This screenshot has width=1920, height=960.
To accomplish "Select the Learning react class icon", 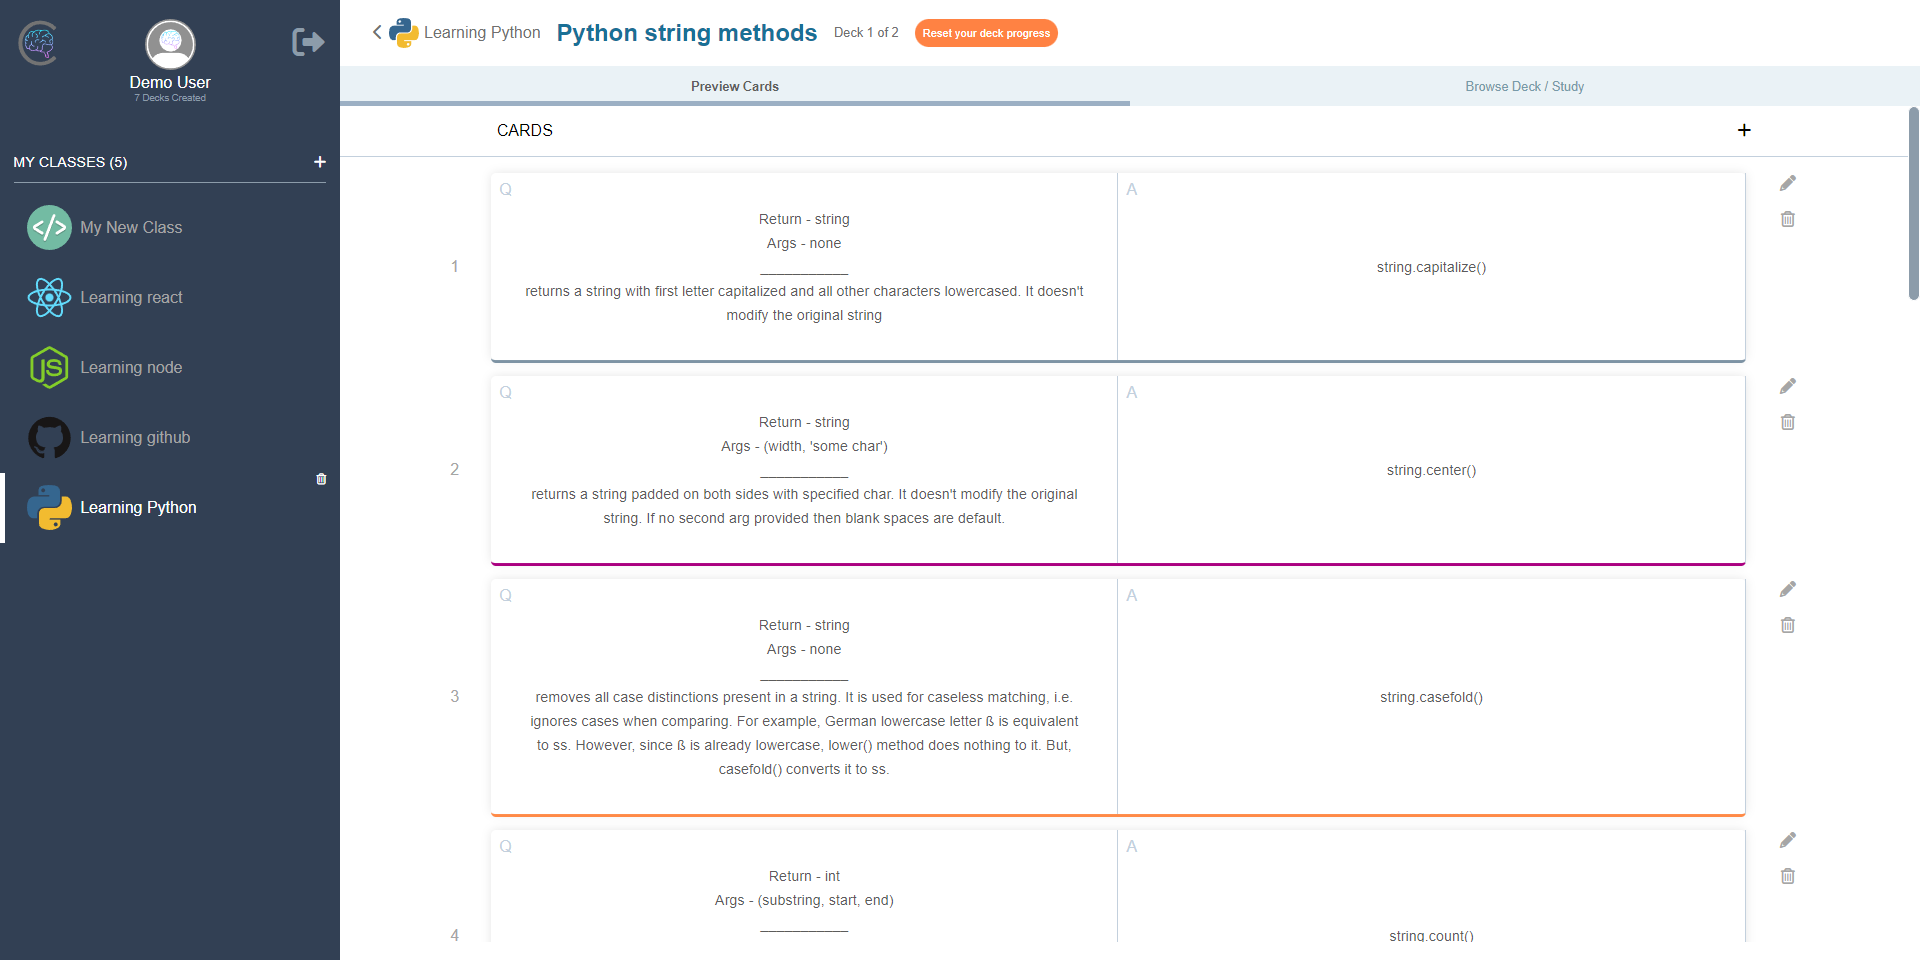I will pos(49,297).
